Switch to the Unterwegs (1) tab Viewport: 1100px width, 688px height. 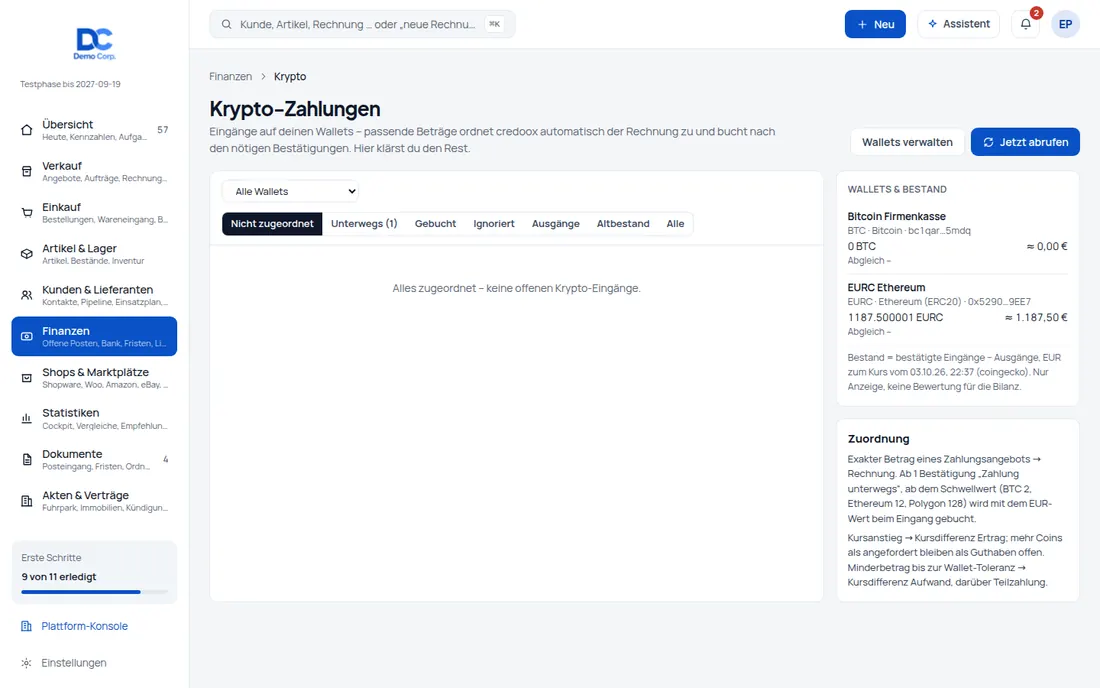click(364, 224)
